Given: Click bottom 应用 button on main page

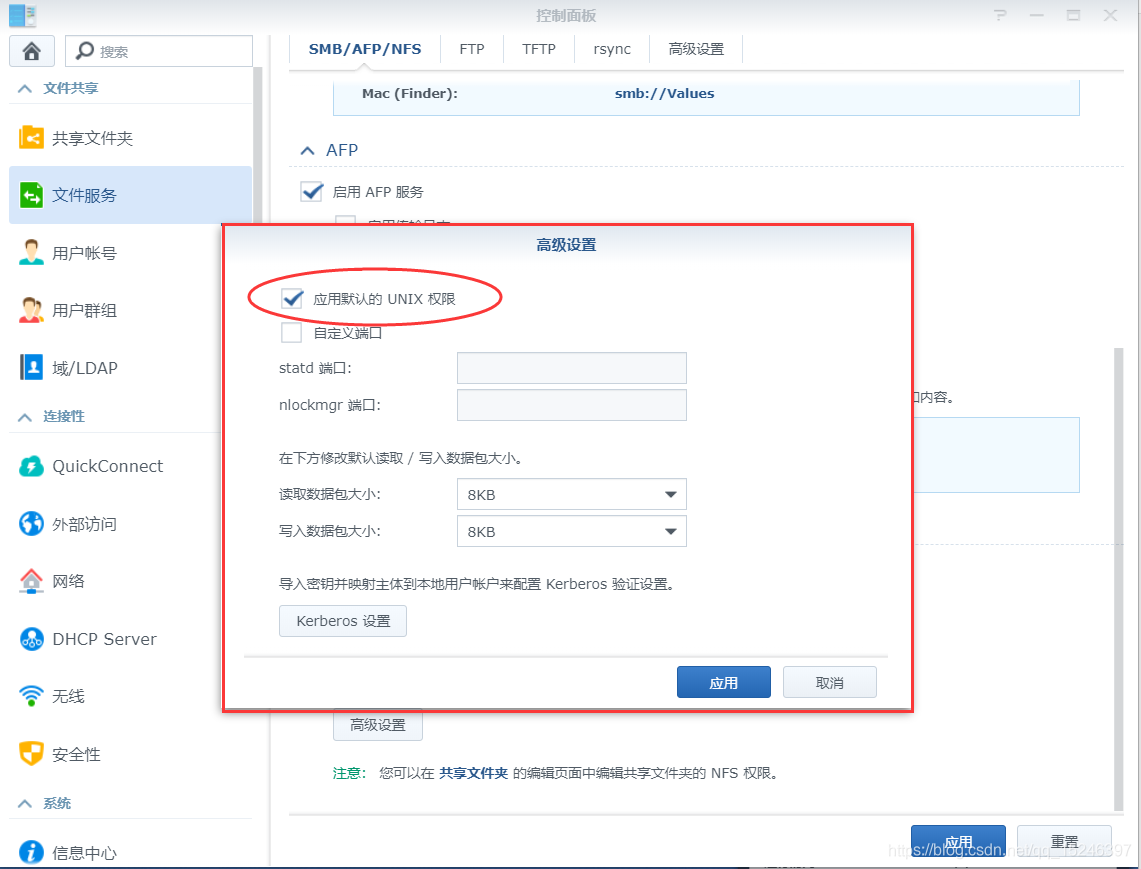Looking at the screenshot, I should (x=958, y=841).
